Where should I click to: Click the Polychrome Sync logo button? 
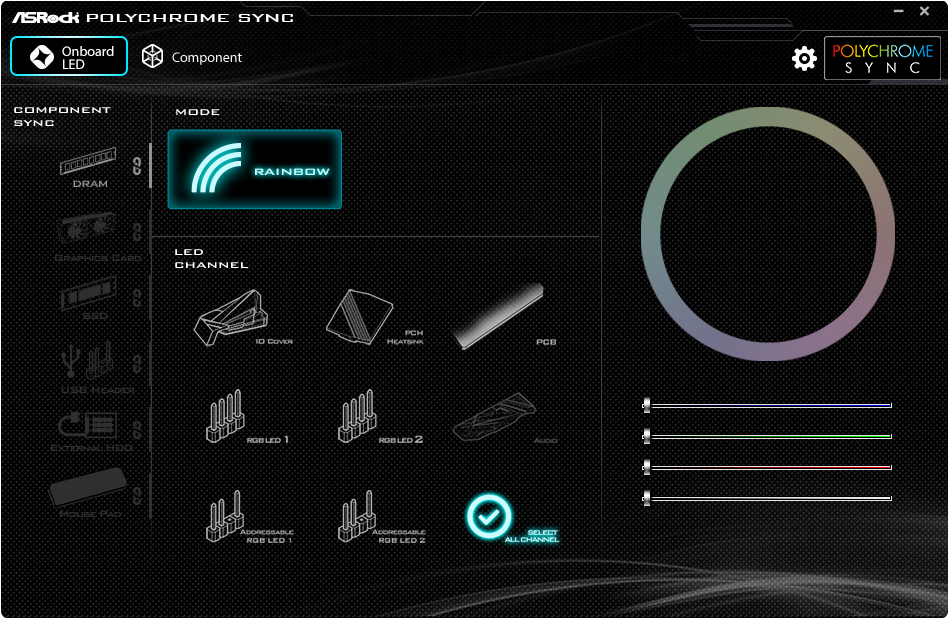pos(882,58)
